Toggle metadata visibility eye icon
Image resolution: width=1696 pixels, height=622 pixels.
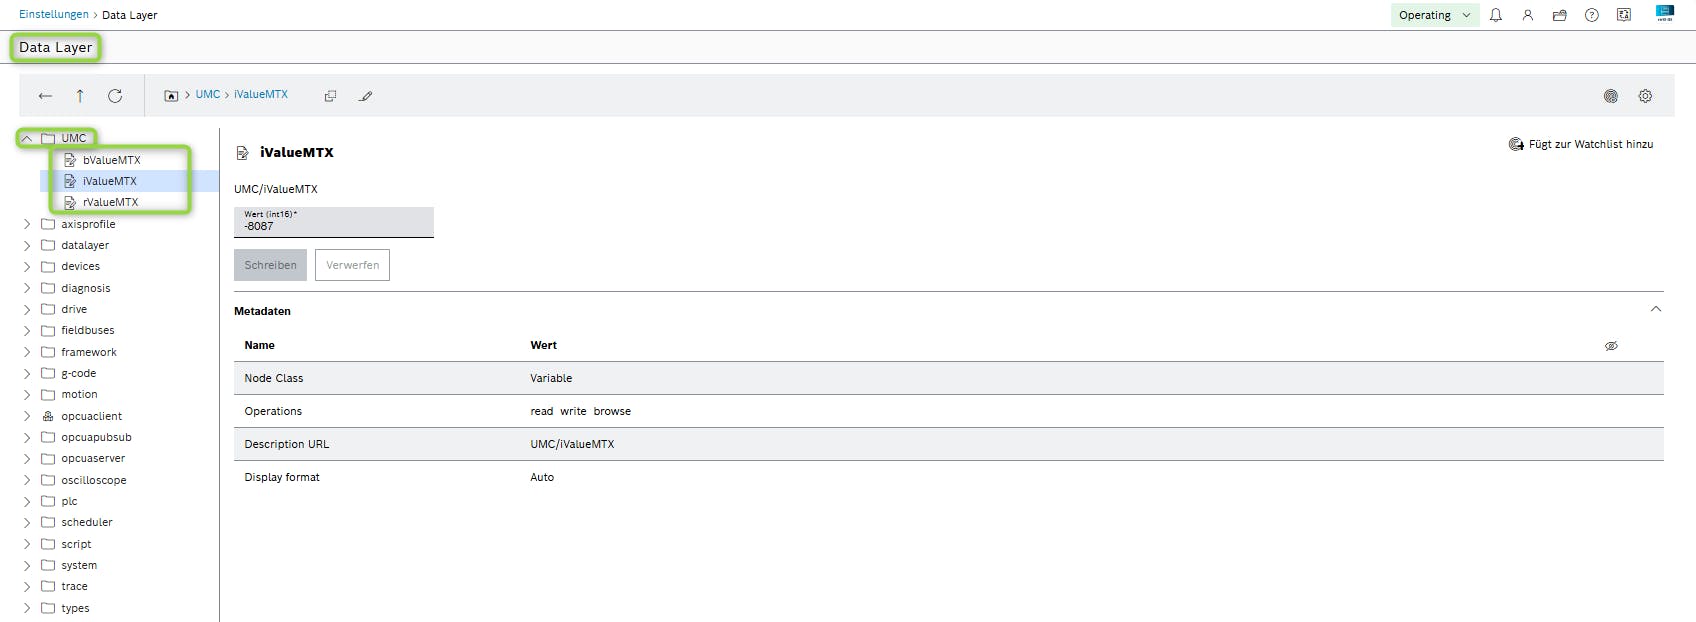point(1611,346)
